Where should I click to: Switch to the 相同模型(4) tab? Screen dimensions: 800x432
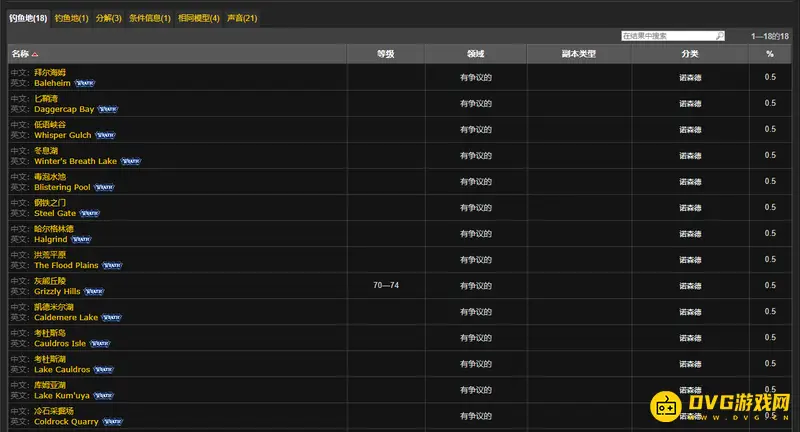[x=198, y=18]
